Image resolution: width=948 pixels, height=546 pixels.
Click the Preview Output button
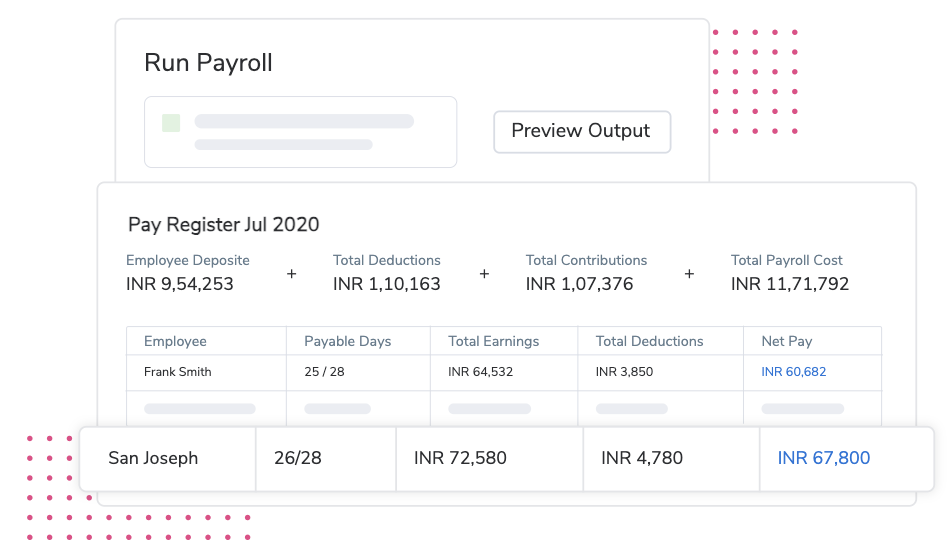(x=581, y=131)
